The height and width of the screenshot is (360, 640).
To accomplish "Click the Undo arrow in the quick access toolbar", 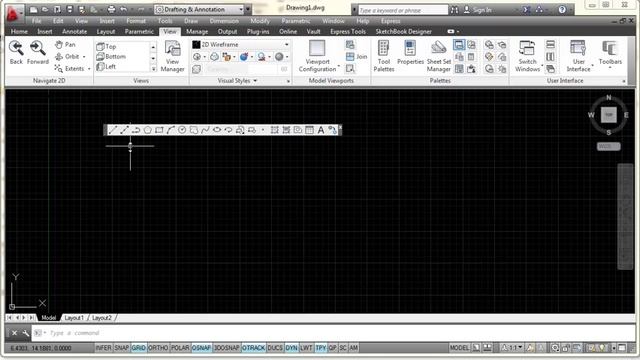I will click(x=123, y=9).
